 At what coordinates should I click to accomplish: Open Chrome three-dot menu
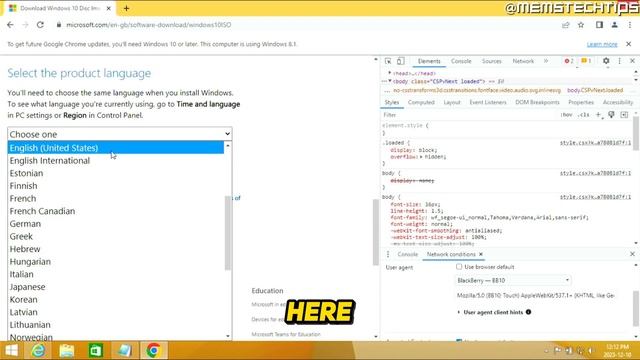pyautogui.click(x=630, y=25)
